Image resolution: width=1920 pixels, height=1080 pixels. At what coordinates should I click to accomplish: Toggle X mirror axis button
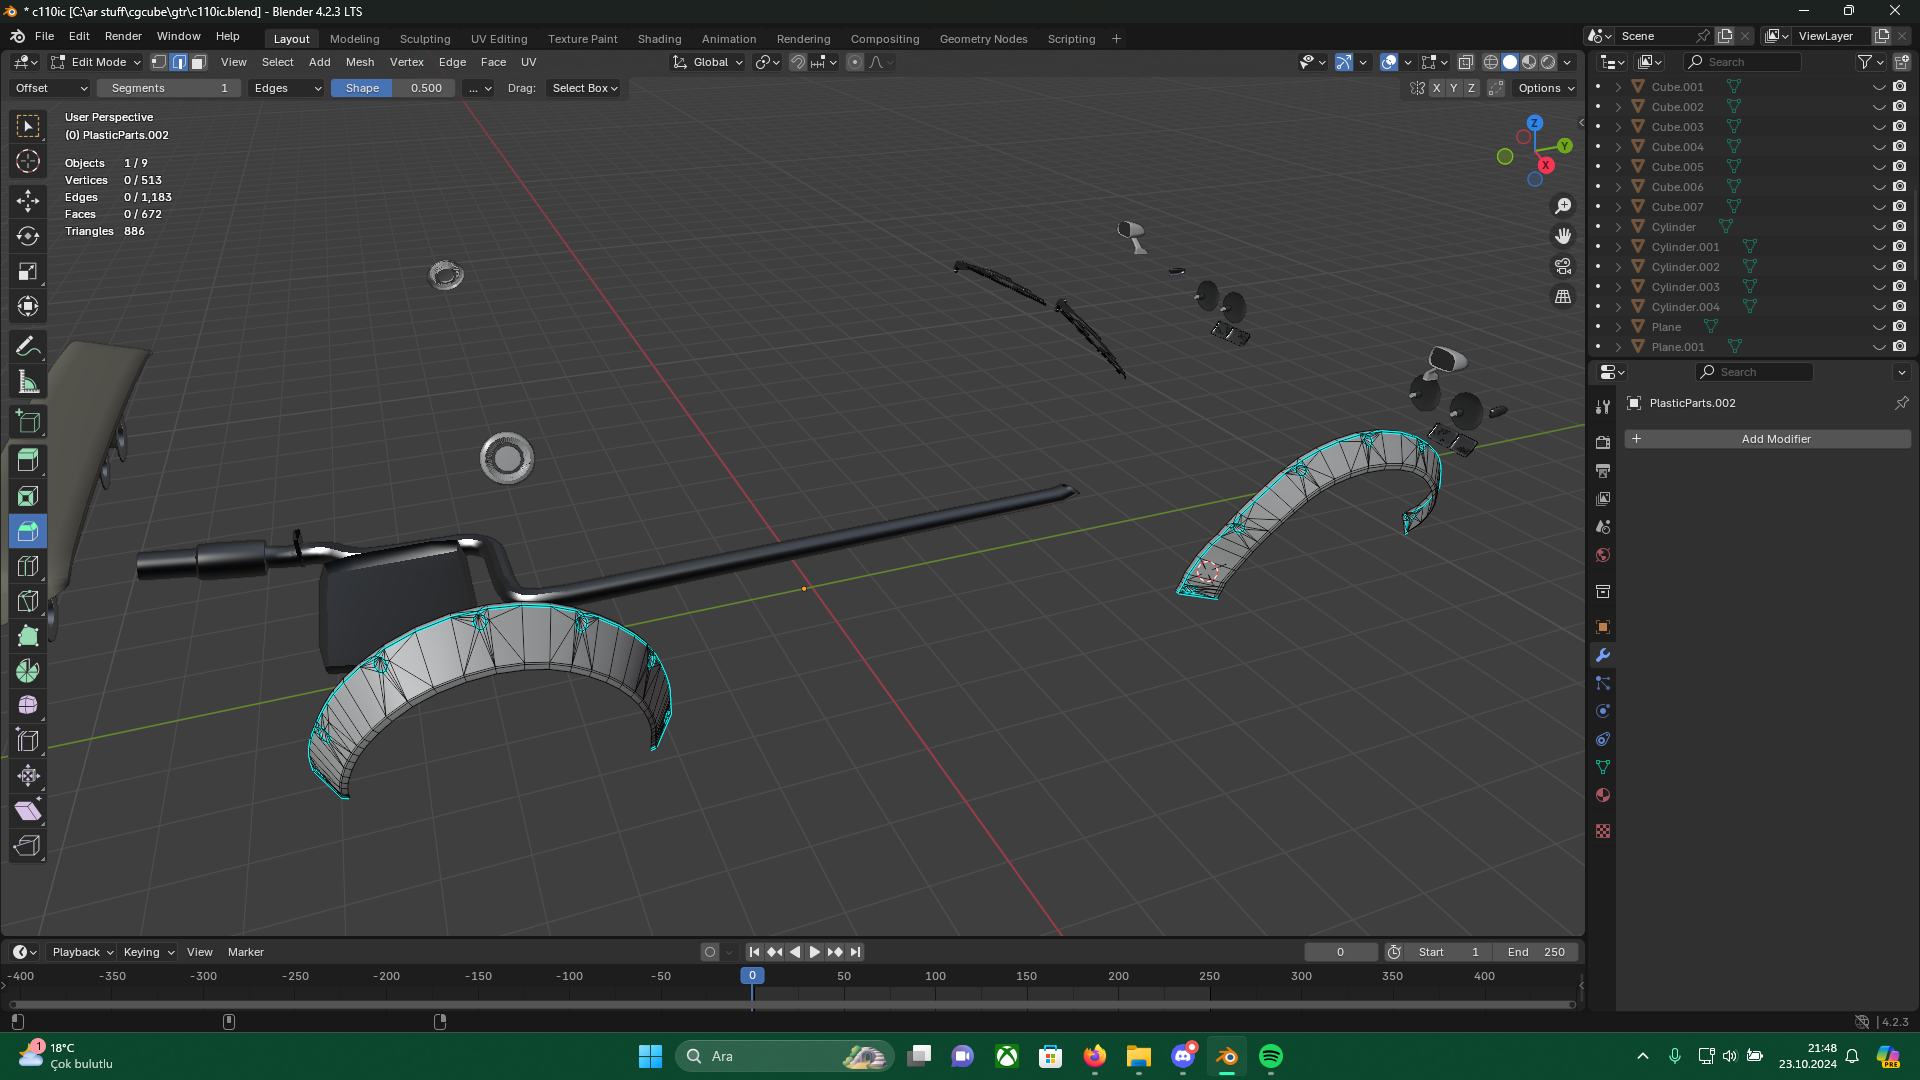(x=1437, y=88)
